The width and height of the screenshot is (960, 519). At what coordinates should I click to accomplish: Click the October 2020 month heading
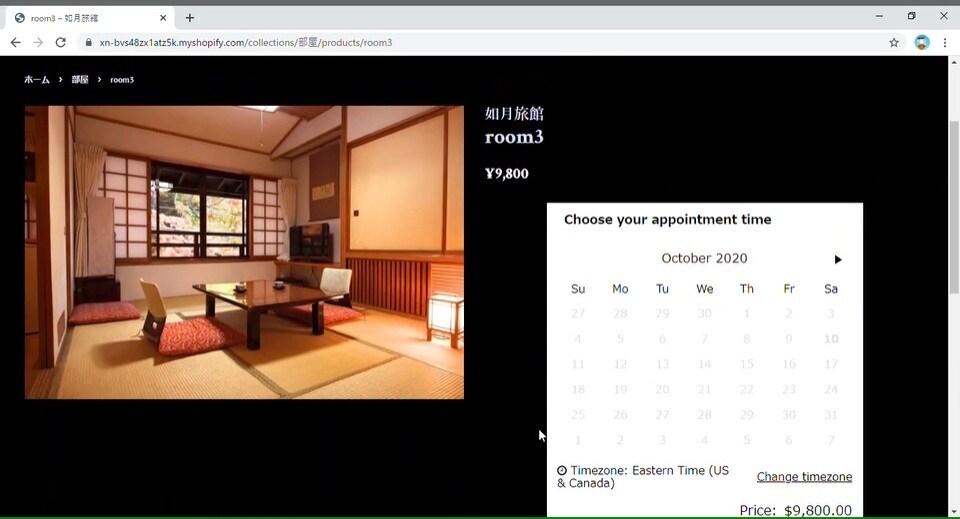(704, 258)
